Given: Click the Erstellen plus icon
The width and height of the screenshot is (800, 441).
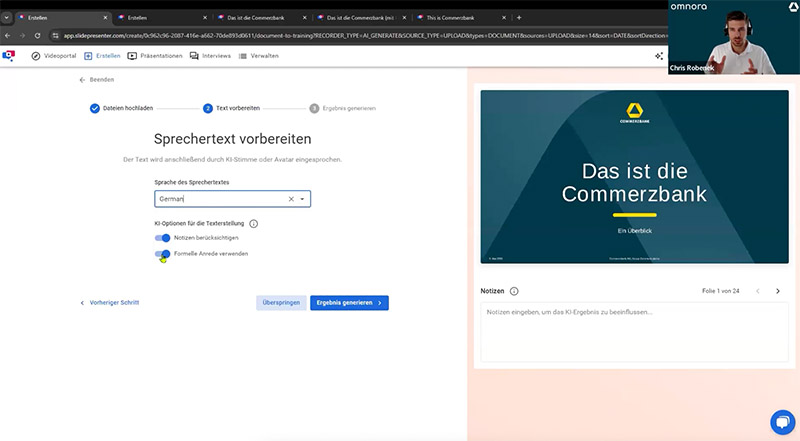Looking at the screenshot, I should [88, 56].
